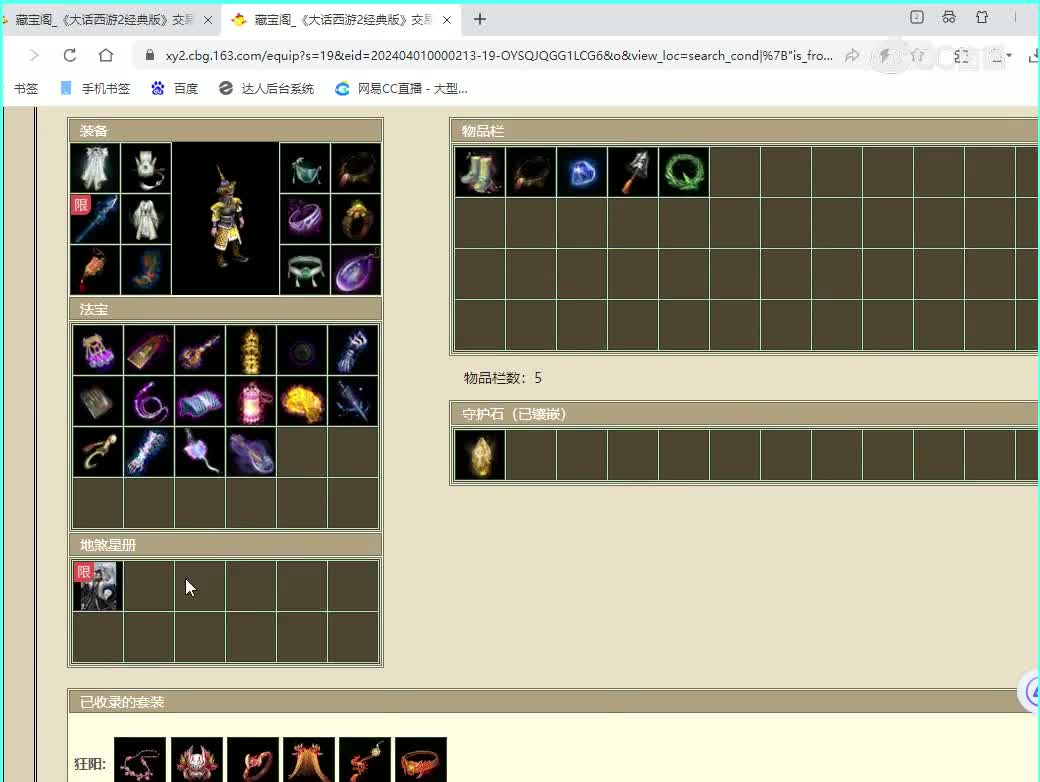Select the purple gem pendant equipment icon
1040x782 pixels.
point(356,270)
